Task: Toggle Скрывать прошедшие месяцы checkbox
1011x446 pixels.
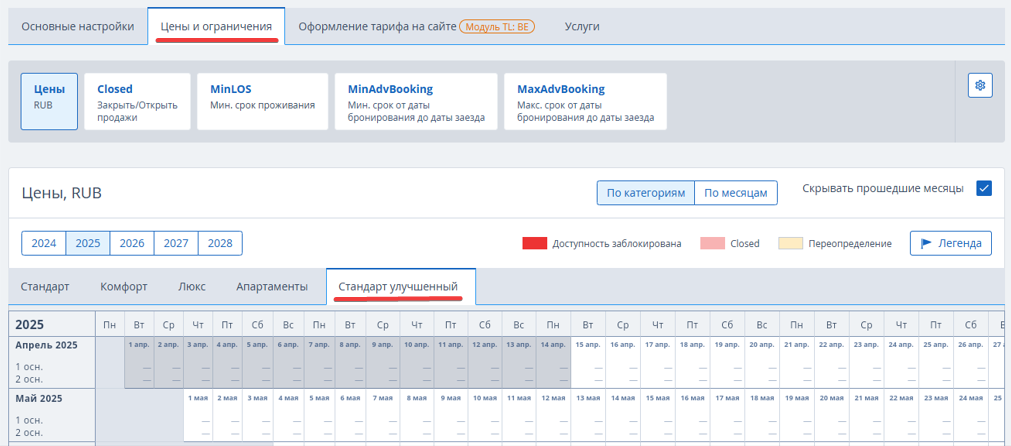Action: [x=983, y=189]
